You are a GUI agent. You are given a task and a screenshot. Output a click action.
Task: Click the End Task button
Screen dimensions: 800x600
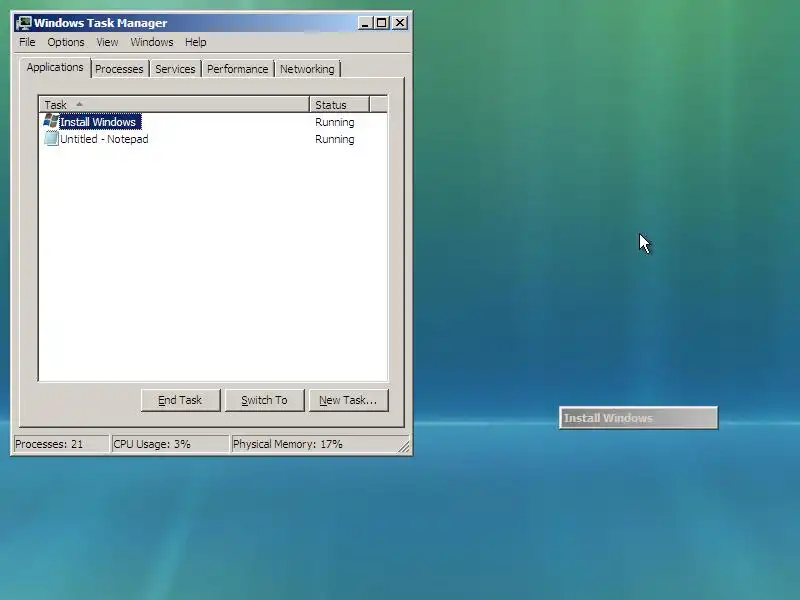coord(181,400)
